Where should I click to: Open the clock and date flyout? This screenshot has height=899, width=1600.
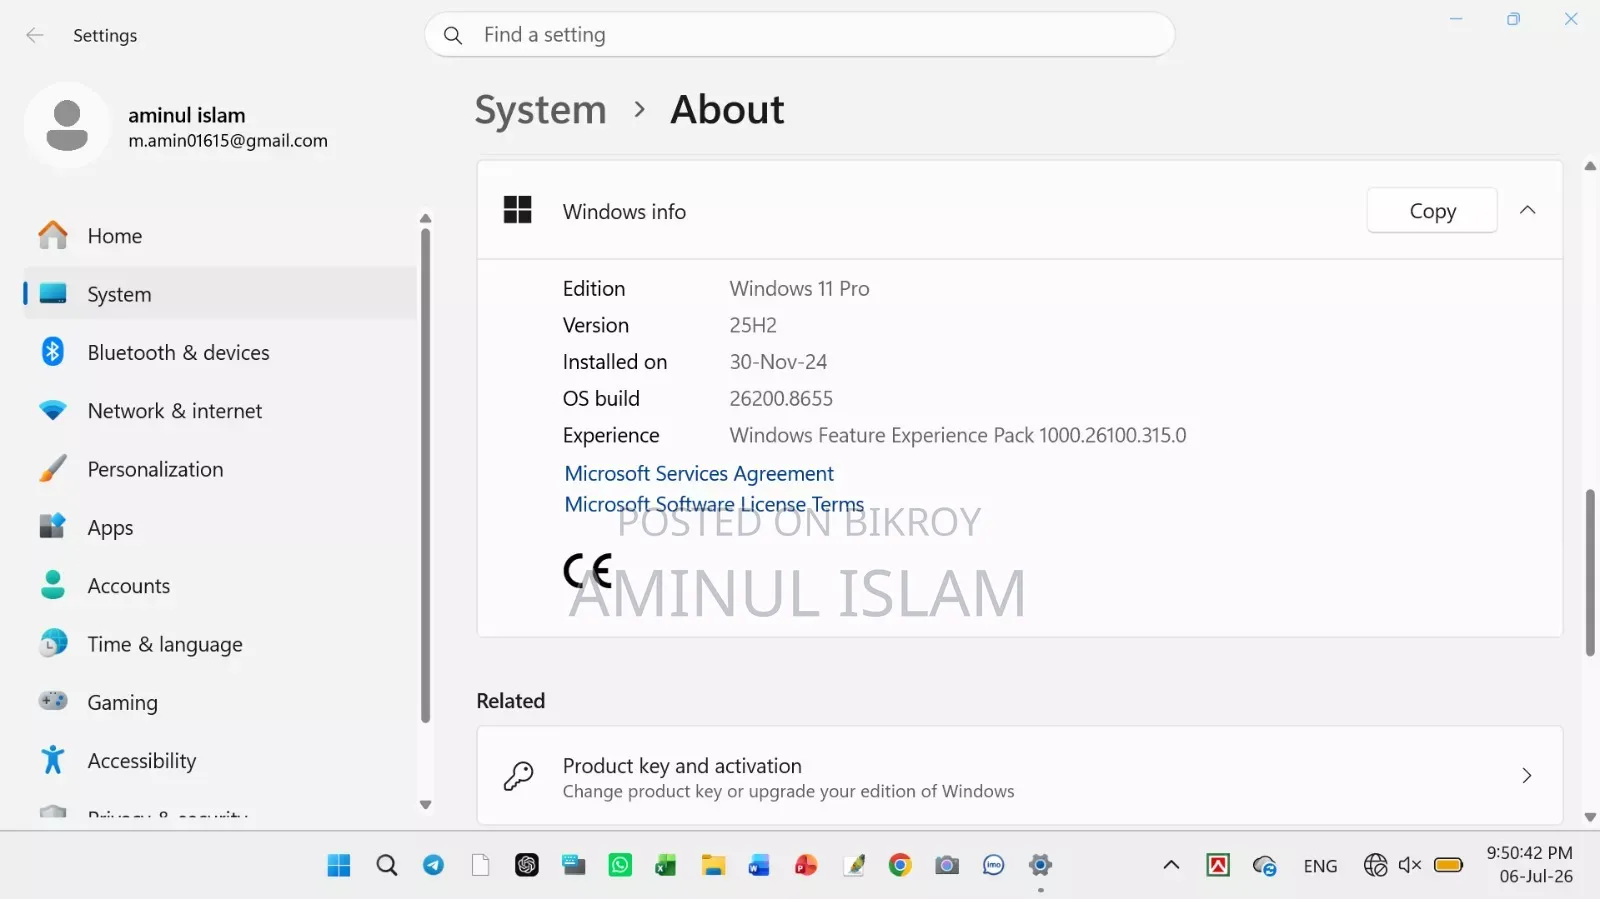coord(1529,864)
